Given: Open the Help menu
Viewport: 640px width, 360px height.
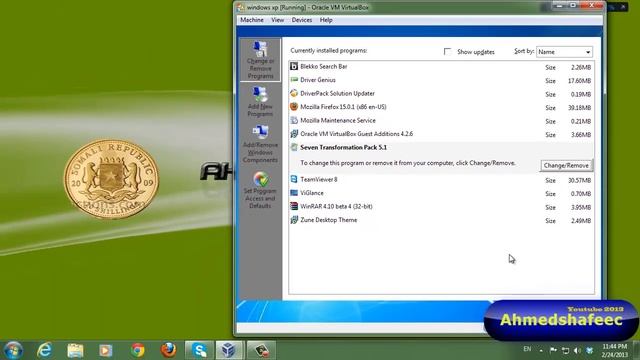Looking at the screenshot, I should 326,20.
